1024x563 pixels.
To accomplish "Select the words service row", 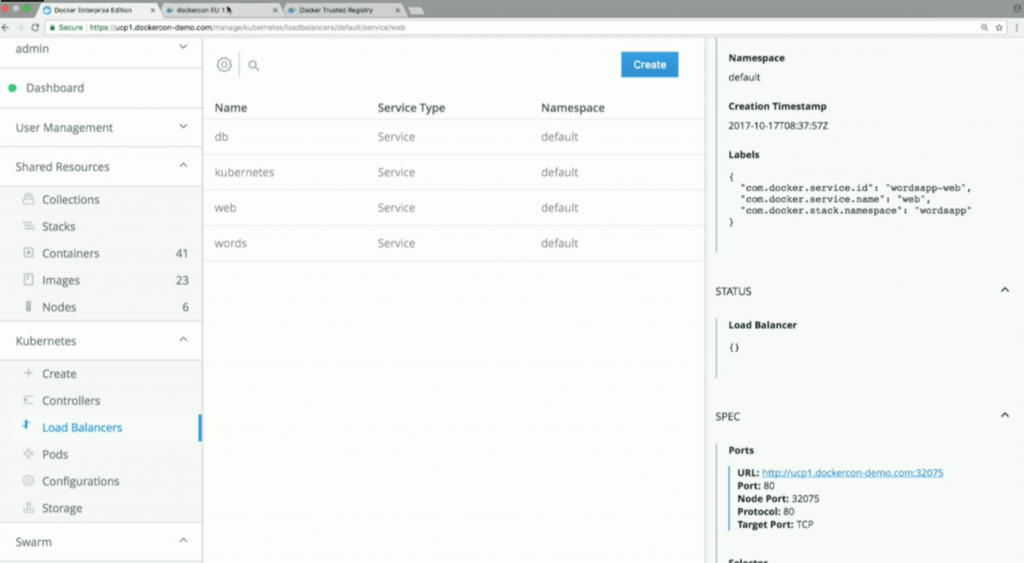I will click(454, 242).
